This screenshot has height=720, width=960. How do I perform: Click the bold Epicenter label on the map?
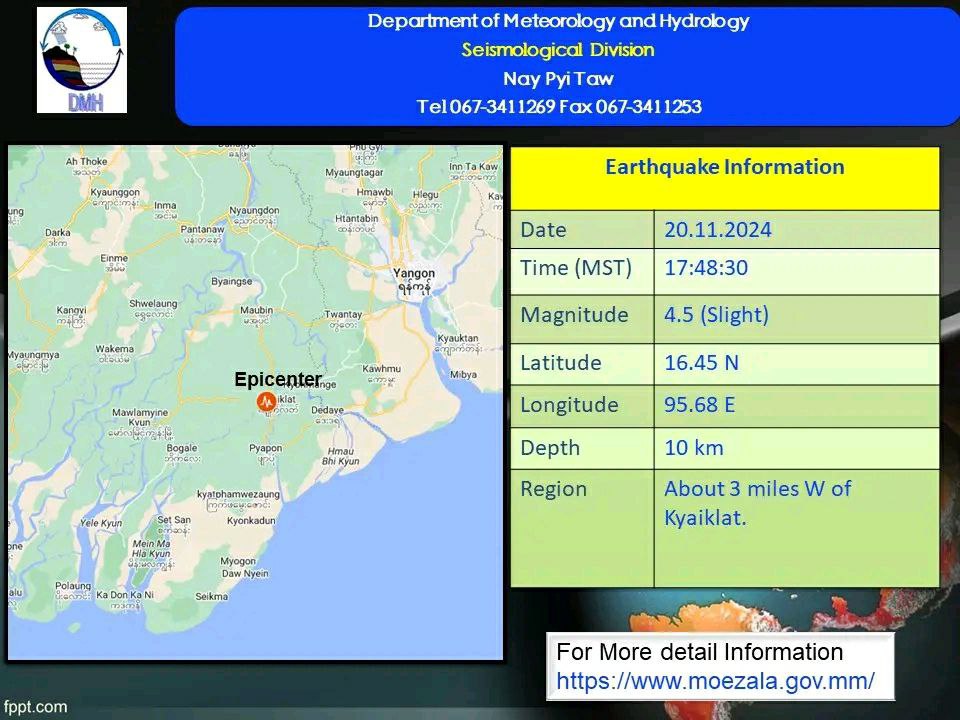278,380
